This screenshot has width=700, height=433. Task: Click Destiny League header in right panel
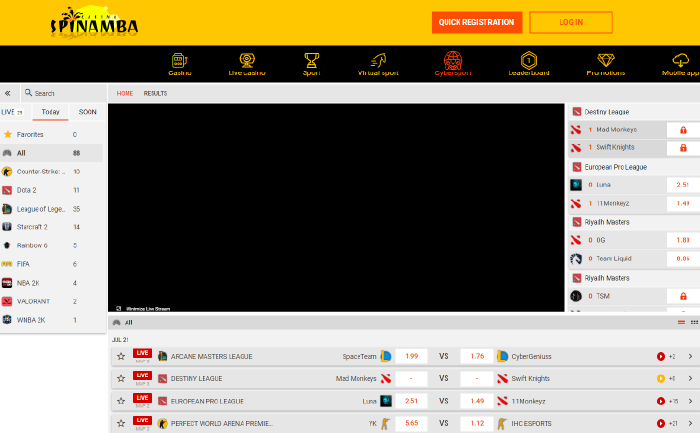click(634, 112)
